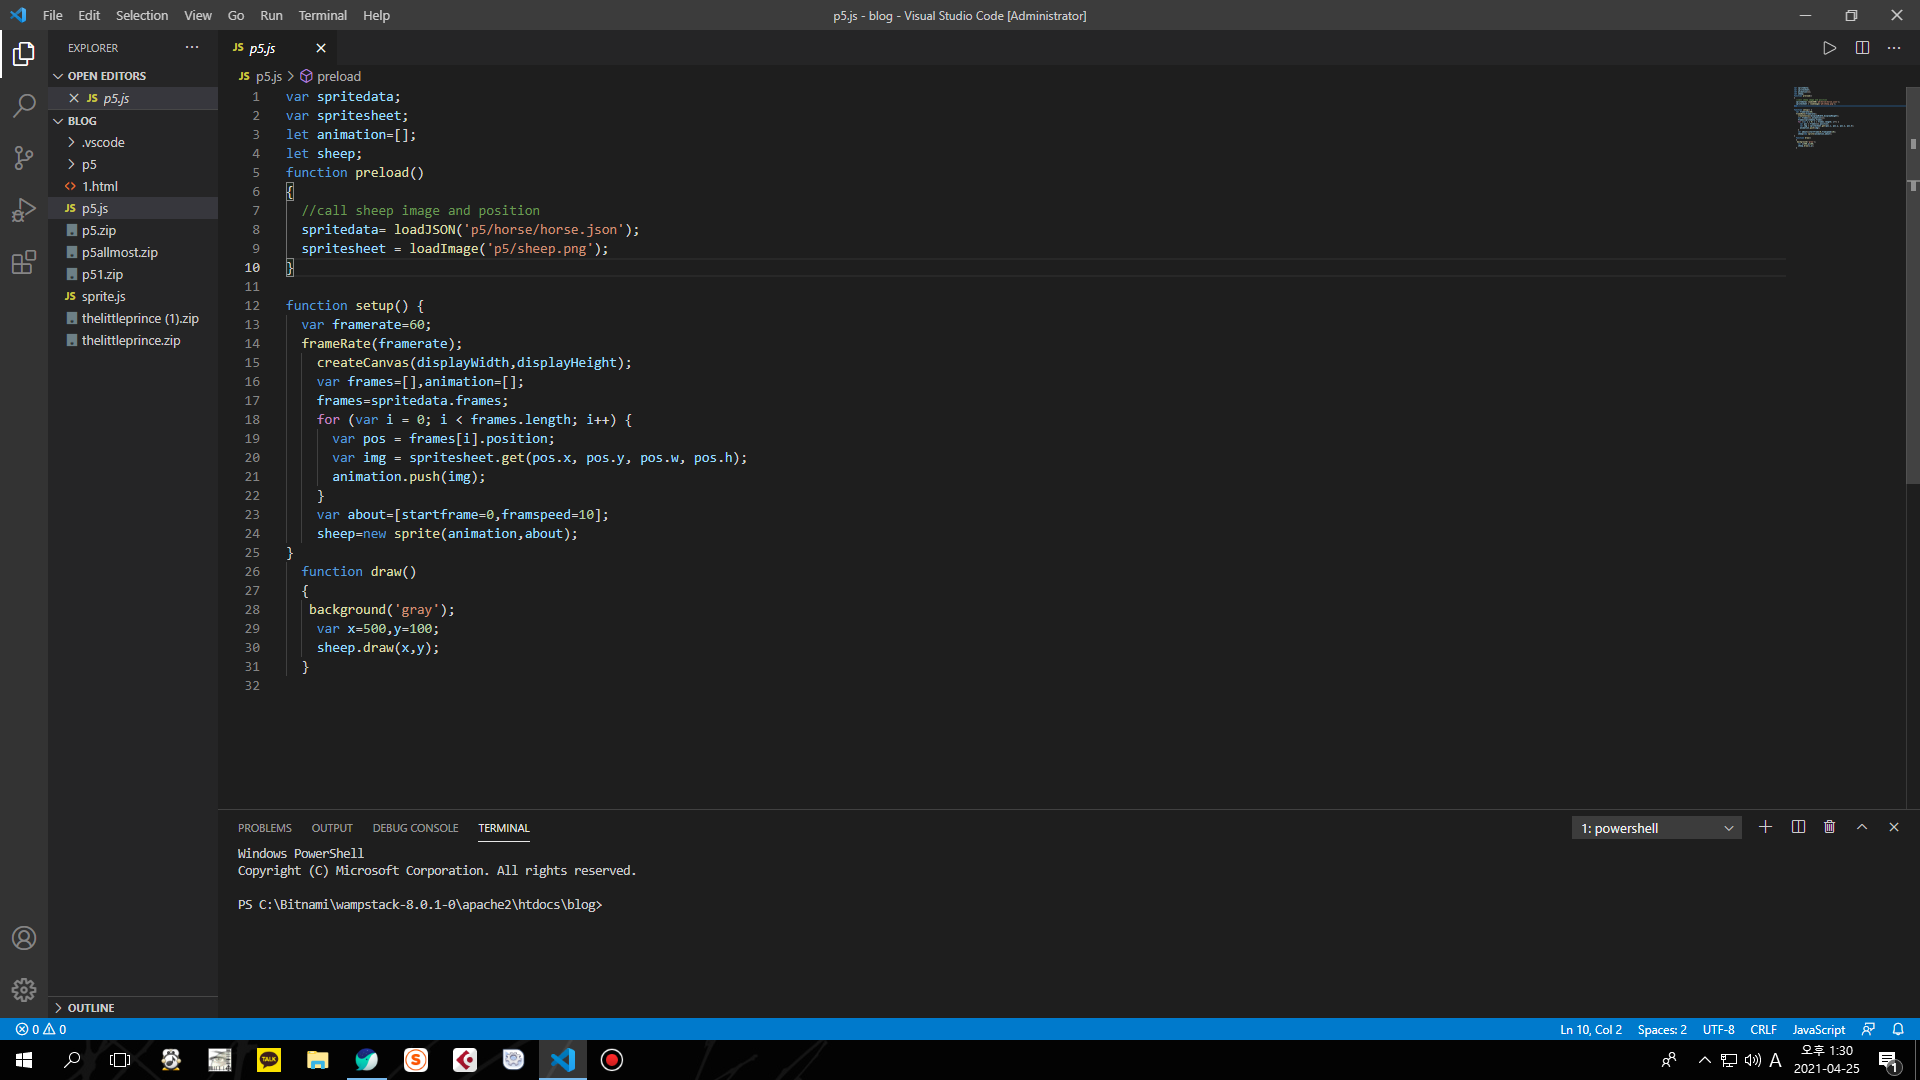Expand the OUTLINE section

click(x=90, y=1008)
